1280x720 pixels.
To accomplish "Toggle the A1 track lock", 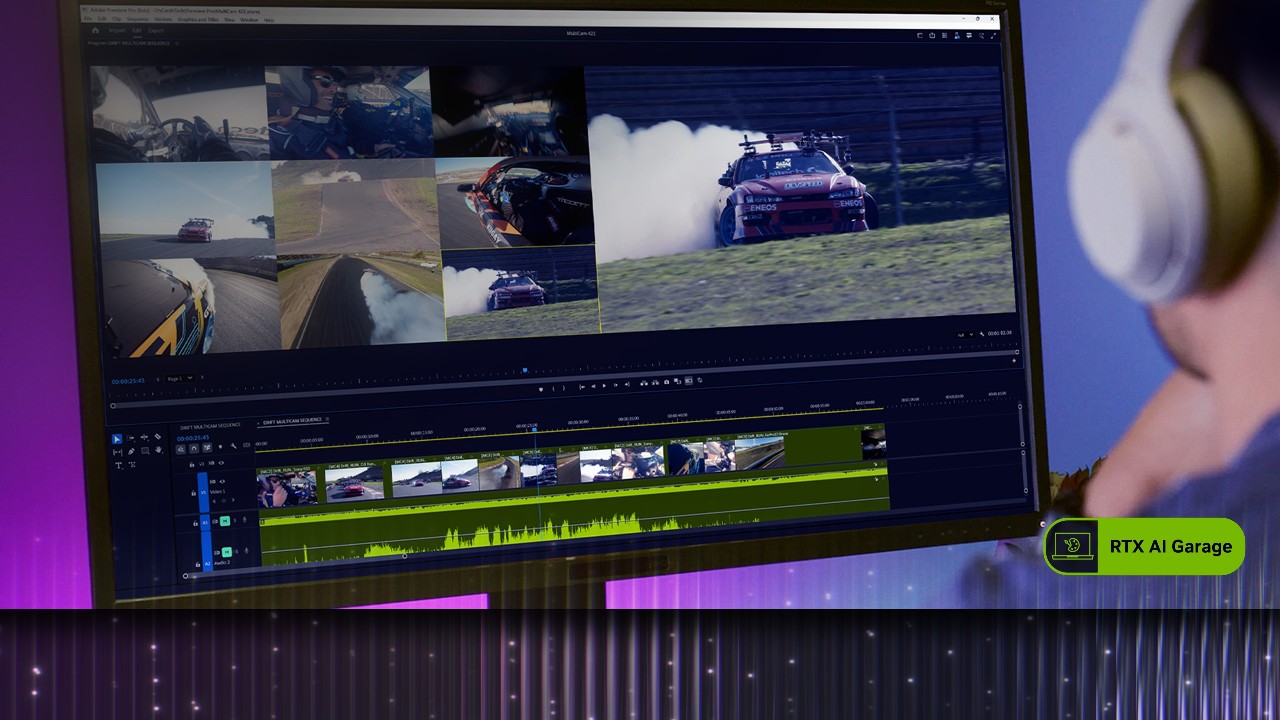I will [195, 523].
